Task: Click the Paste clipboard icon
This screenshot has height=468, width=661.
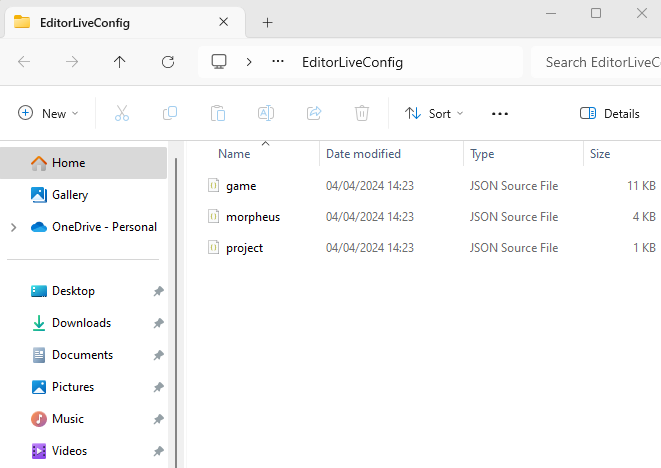Action: [218, 114]
